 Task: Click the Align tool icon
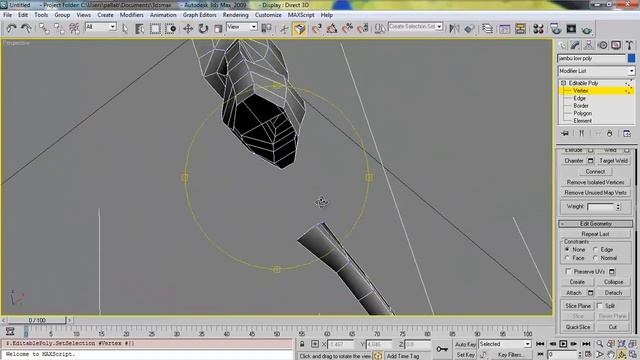click(x=469, y=28)
